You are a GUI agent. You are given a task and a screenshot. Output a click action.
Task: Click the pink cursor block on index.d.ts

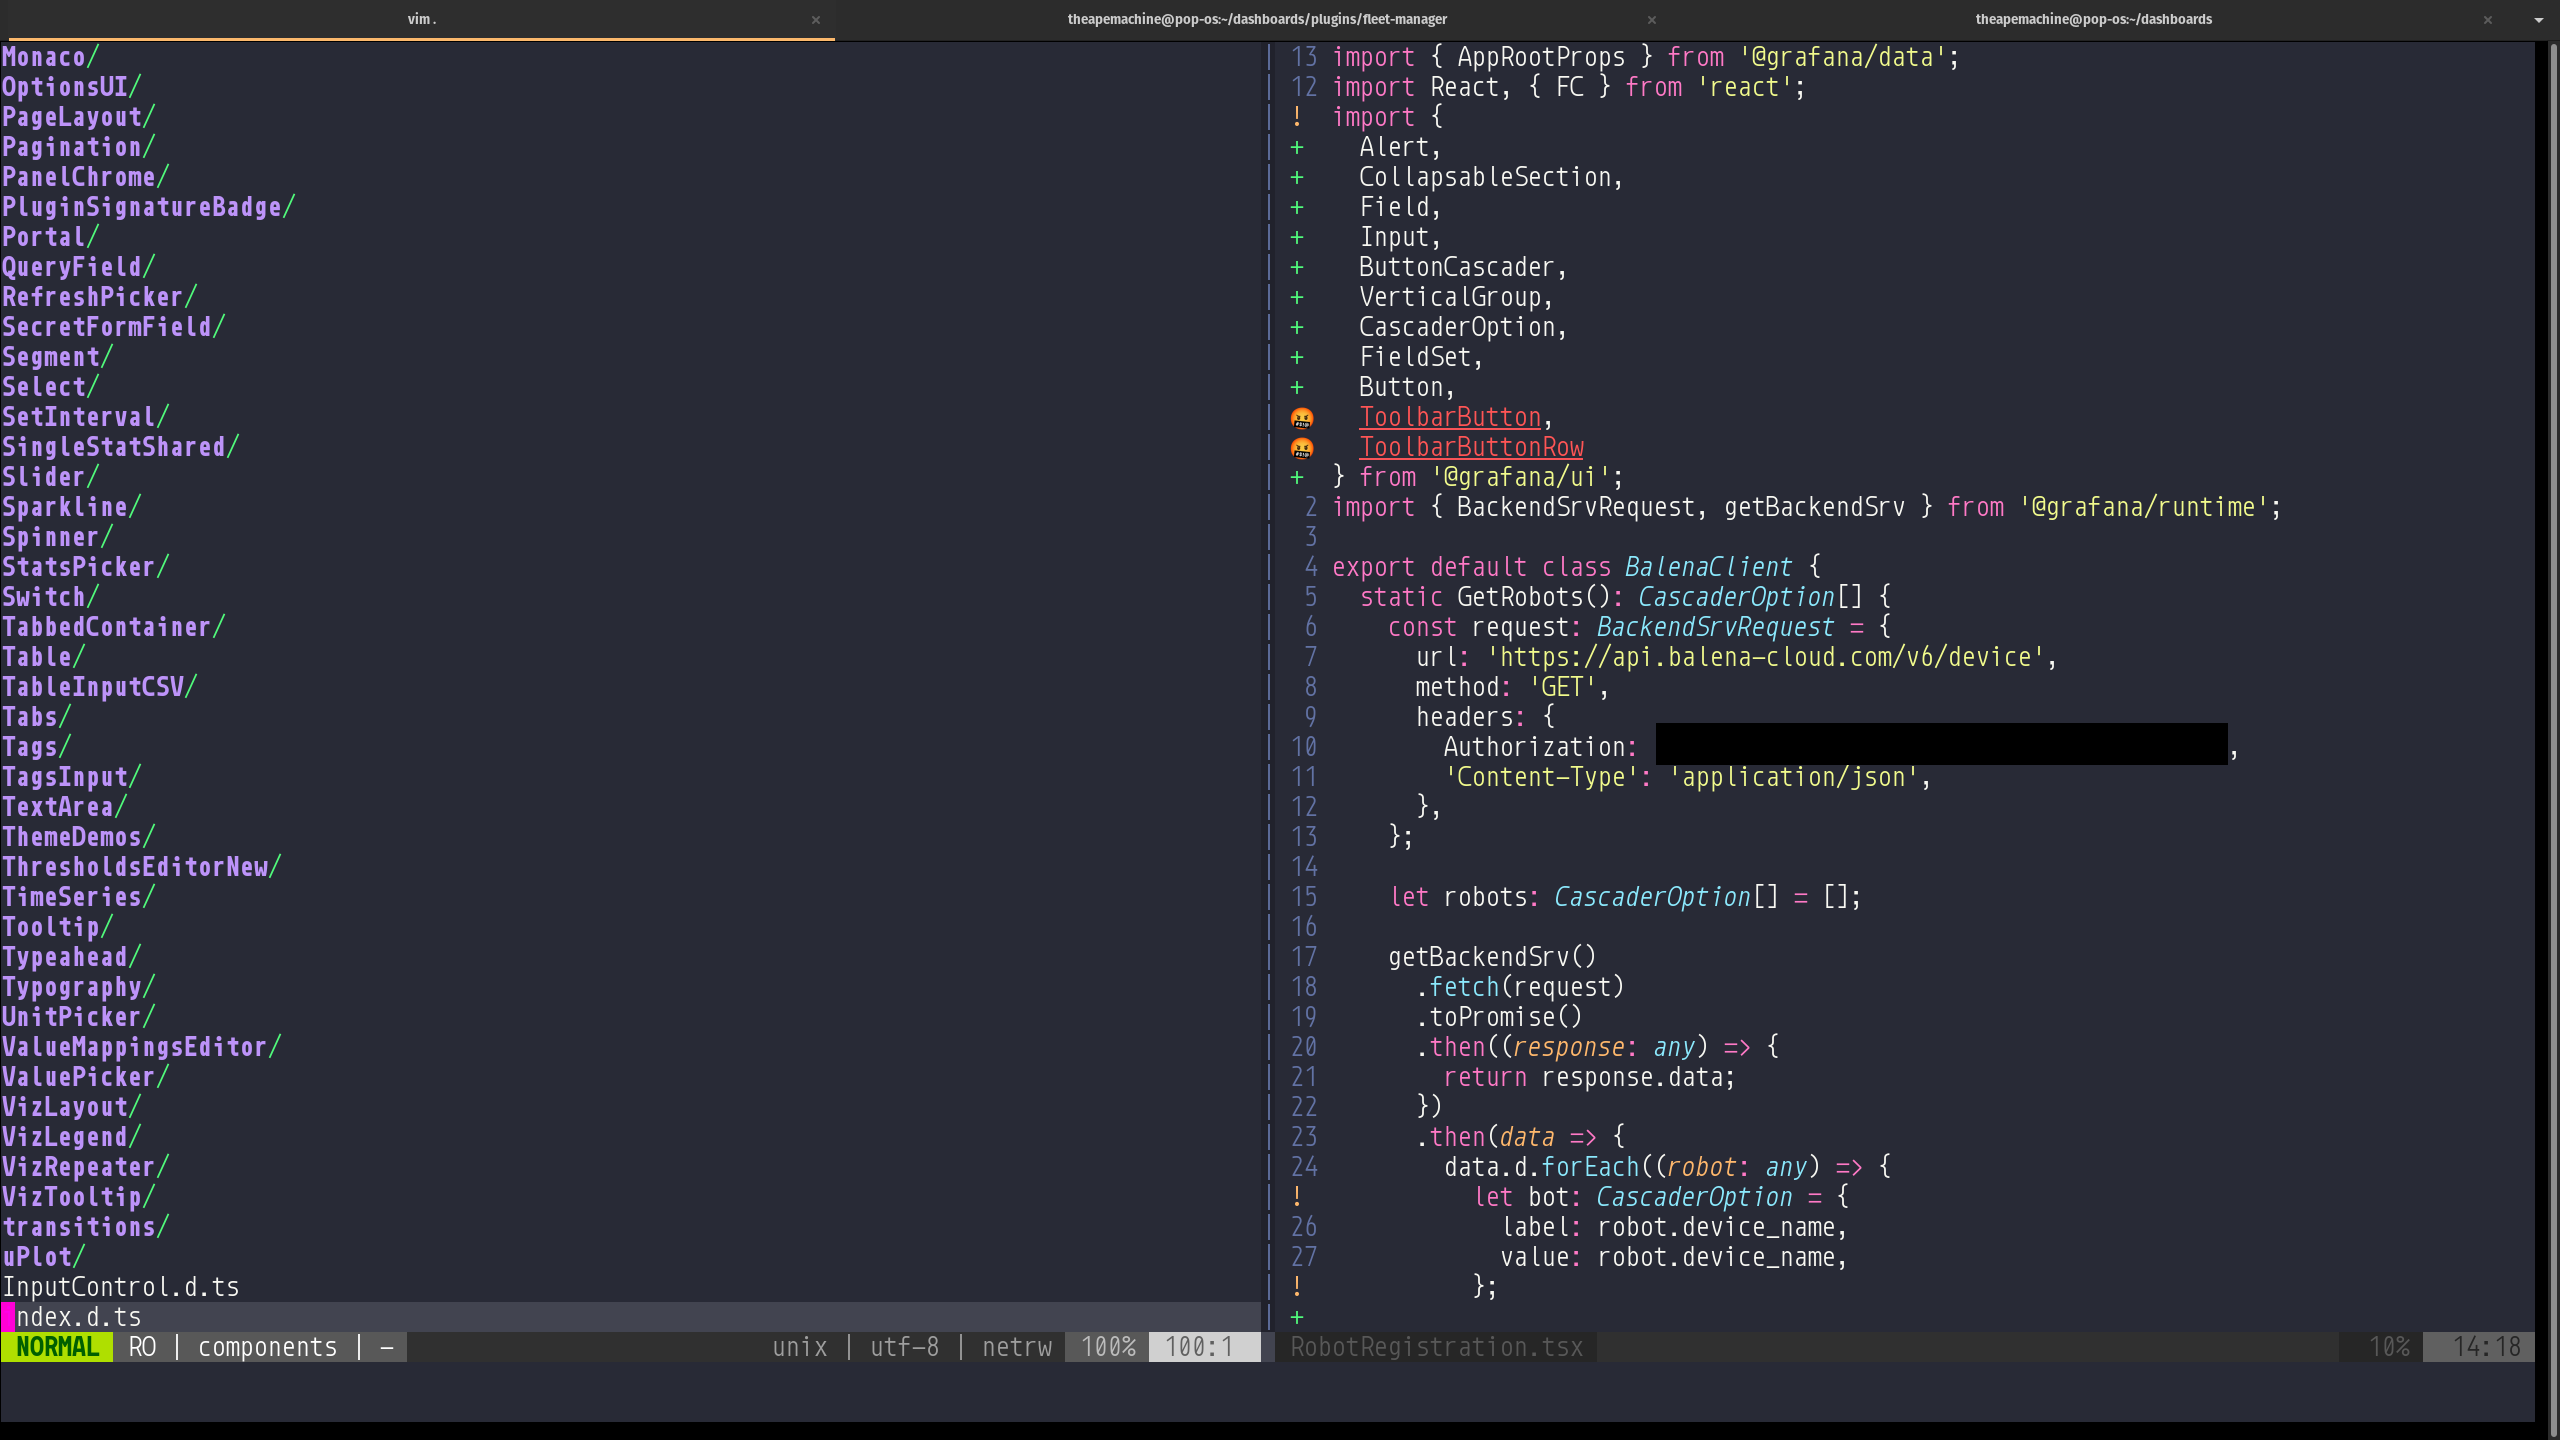[7, 1317]
